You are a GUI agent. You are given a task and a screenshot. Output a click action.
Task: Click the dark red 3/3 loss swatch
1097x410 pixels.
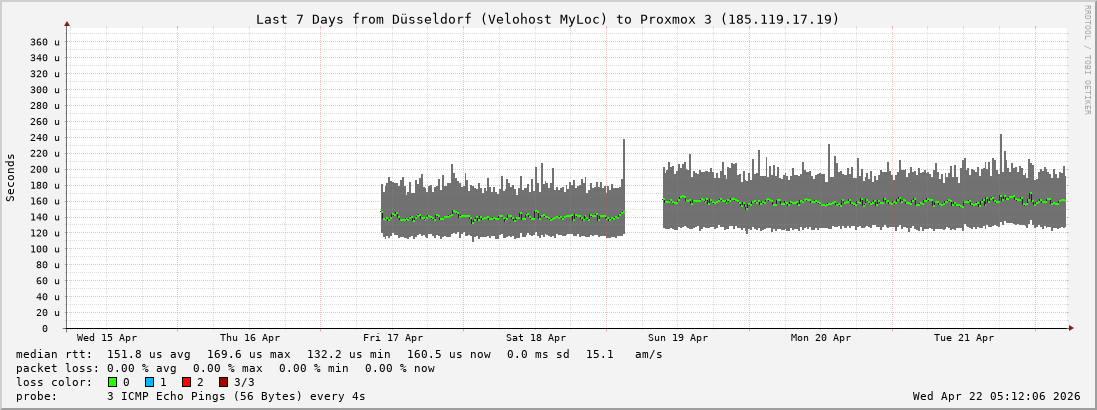(x=223, y=382)
